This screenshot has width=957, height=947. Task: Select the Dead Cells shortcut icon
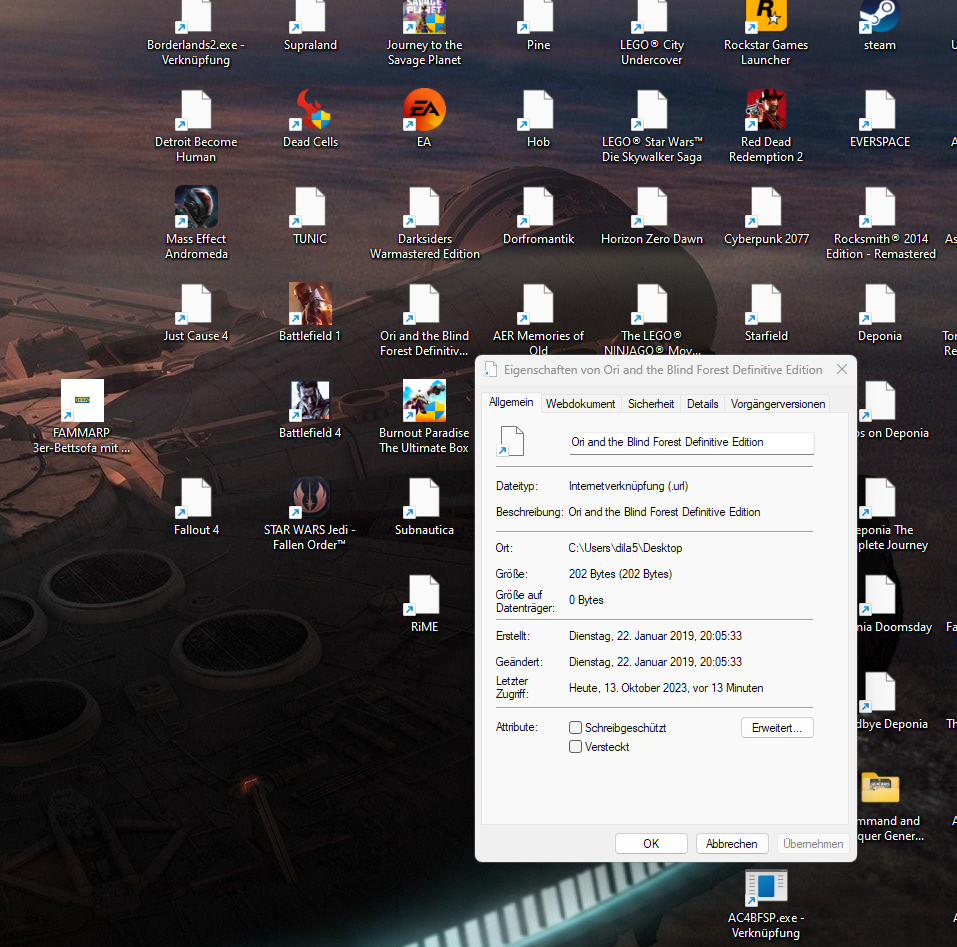(x=310, y=110)
